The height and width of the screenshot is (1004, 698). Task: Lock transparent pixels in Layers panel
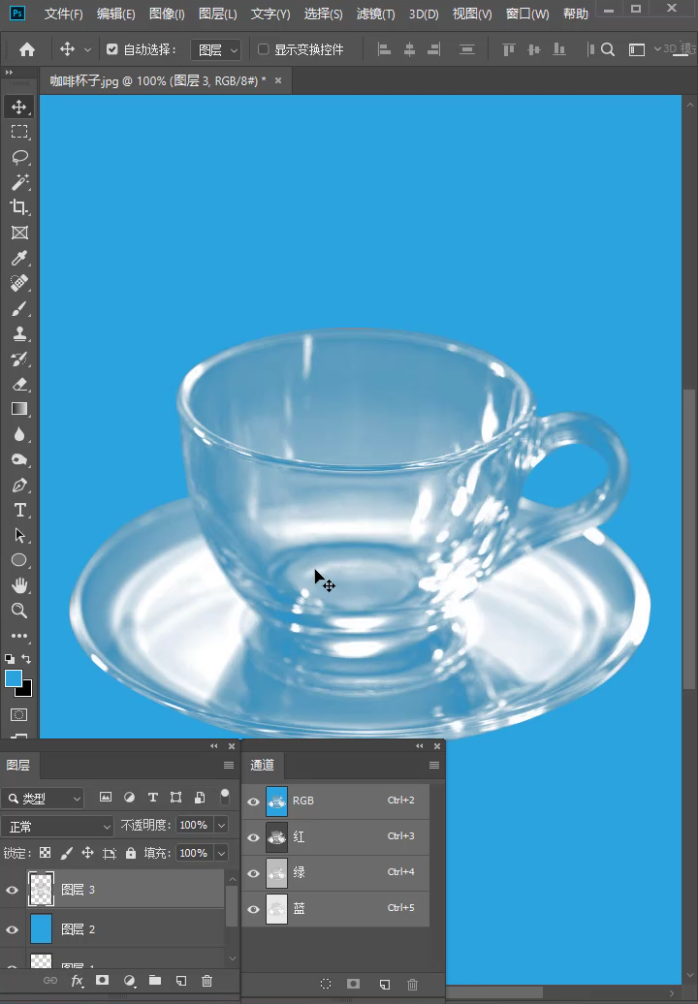[45, 853]
